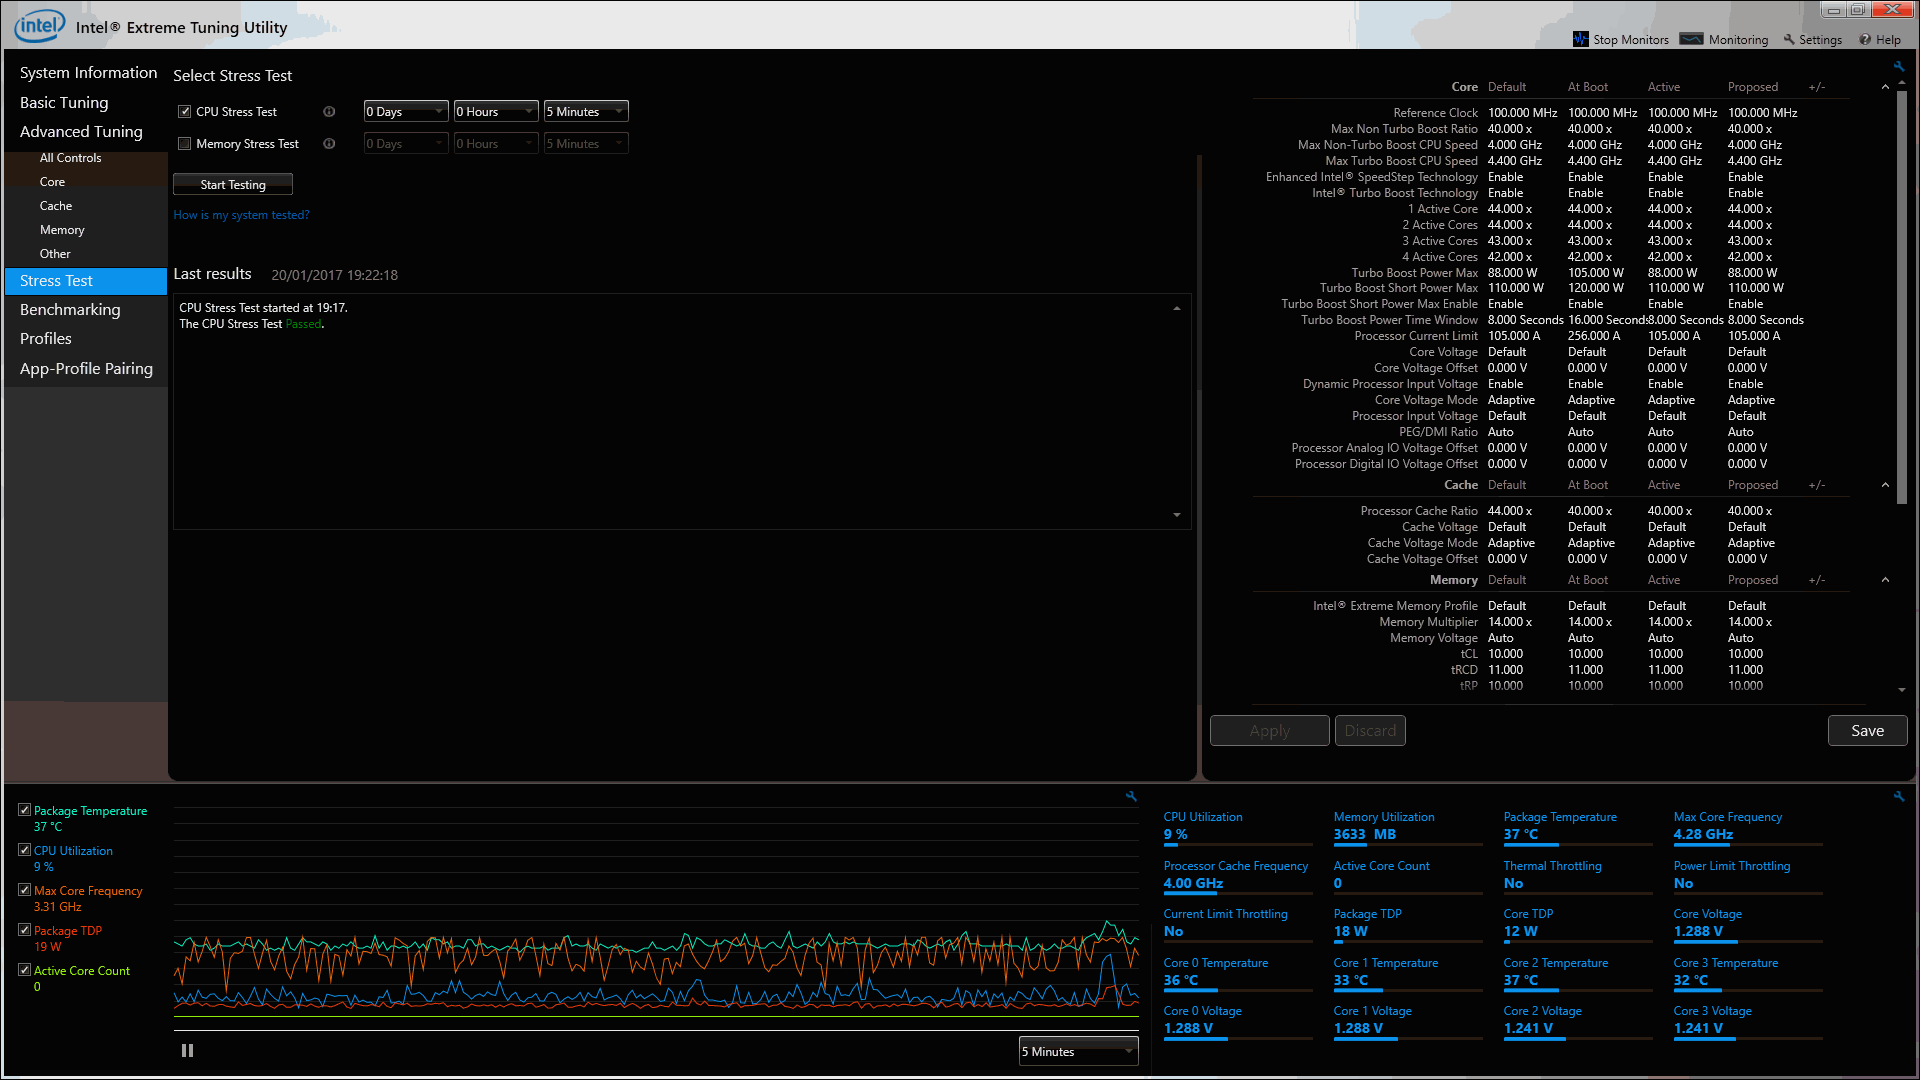The width and height of the screenshot is (1920, 1080).
Task: Click the Turbo Boost Power Max row label
Action: (1414, 272)
